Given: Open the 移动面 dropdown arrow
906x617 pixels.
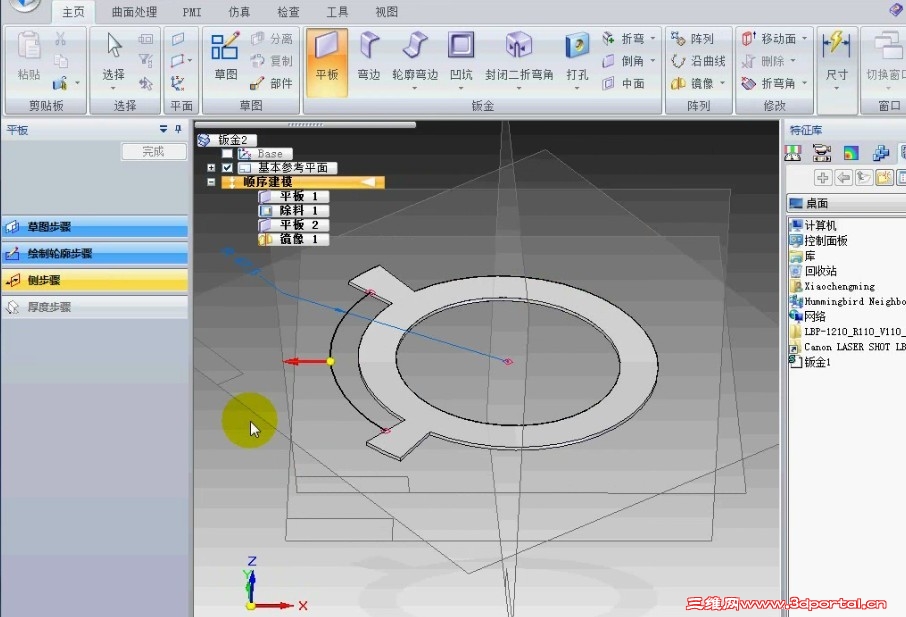Looking at the screenshot, I should [x=804, y=39].
